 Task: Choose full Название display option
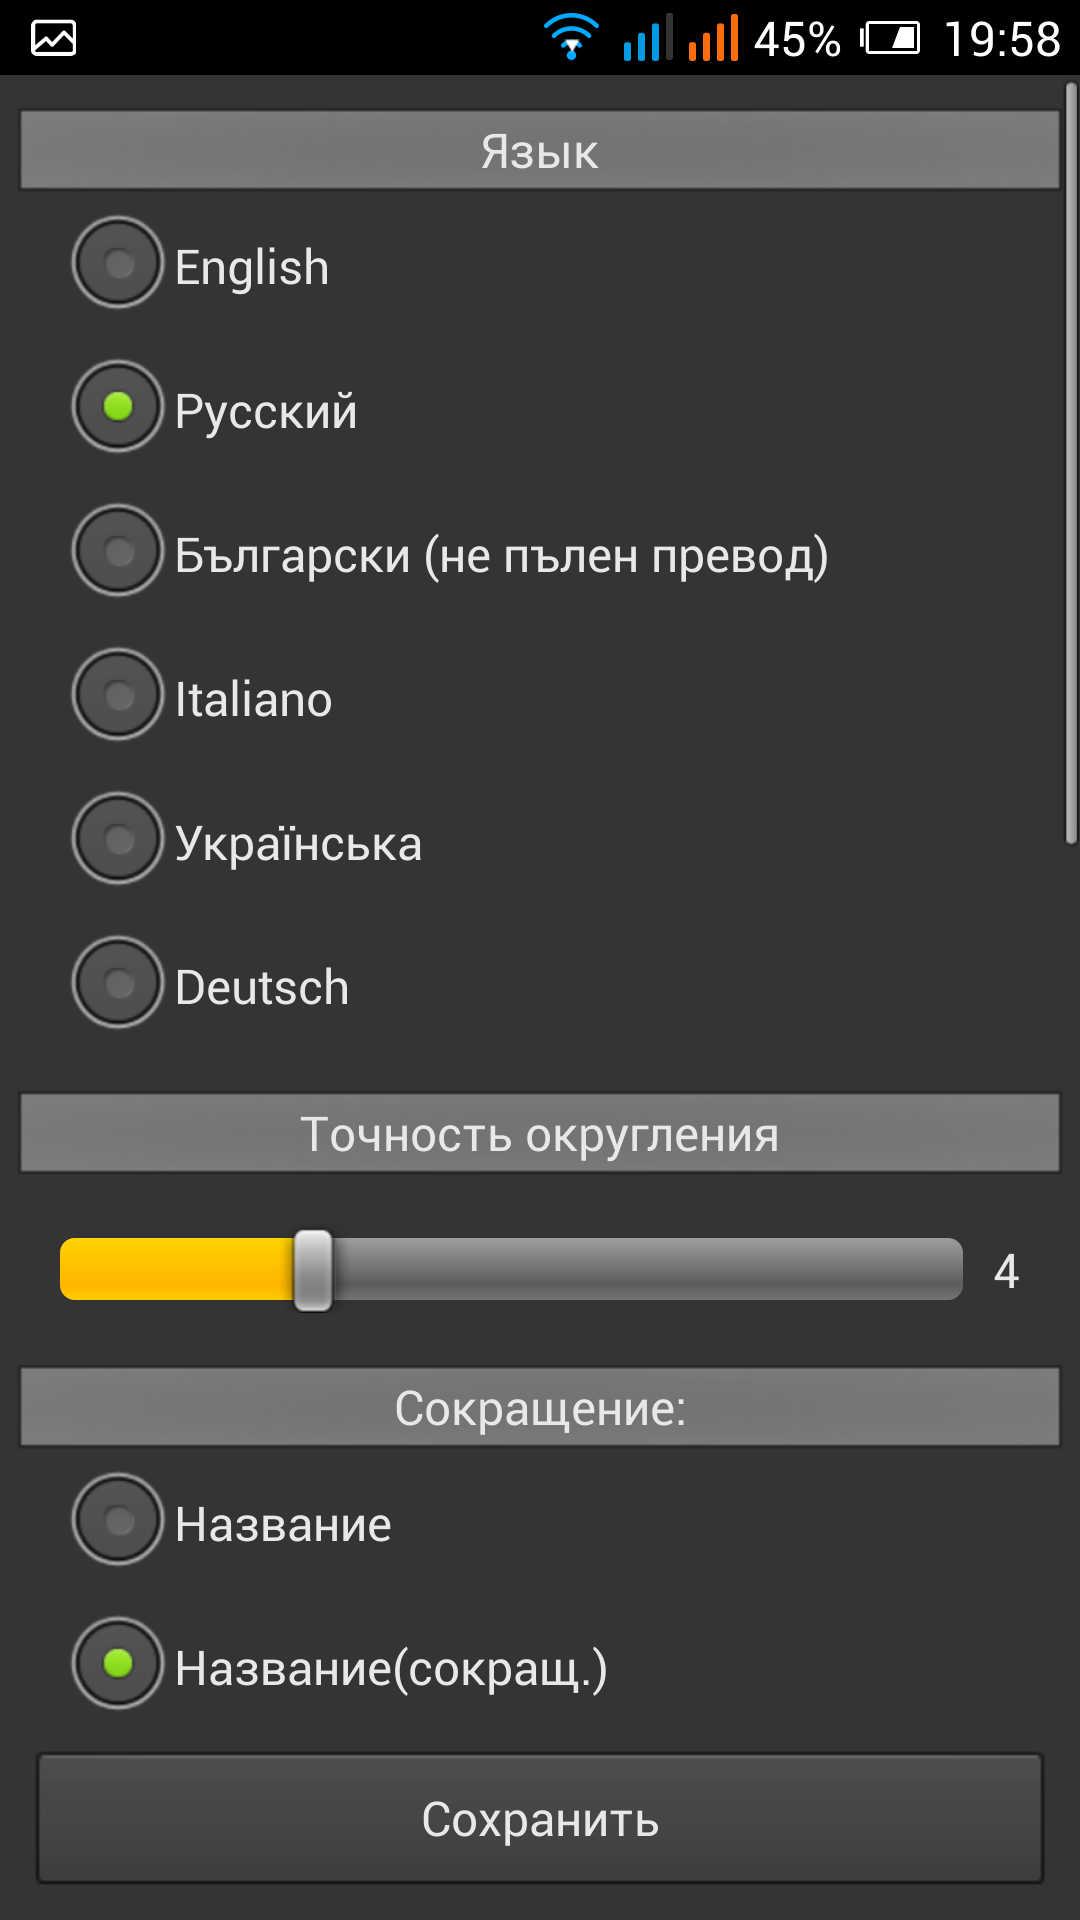click(x=118, y=1520)
